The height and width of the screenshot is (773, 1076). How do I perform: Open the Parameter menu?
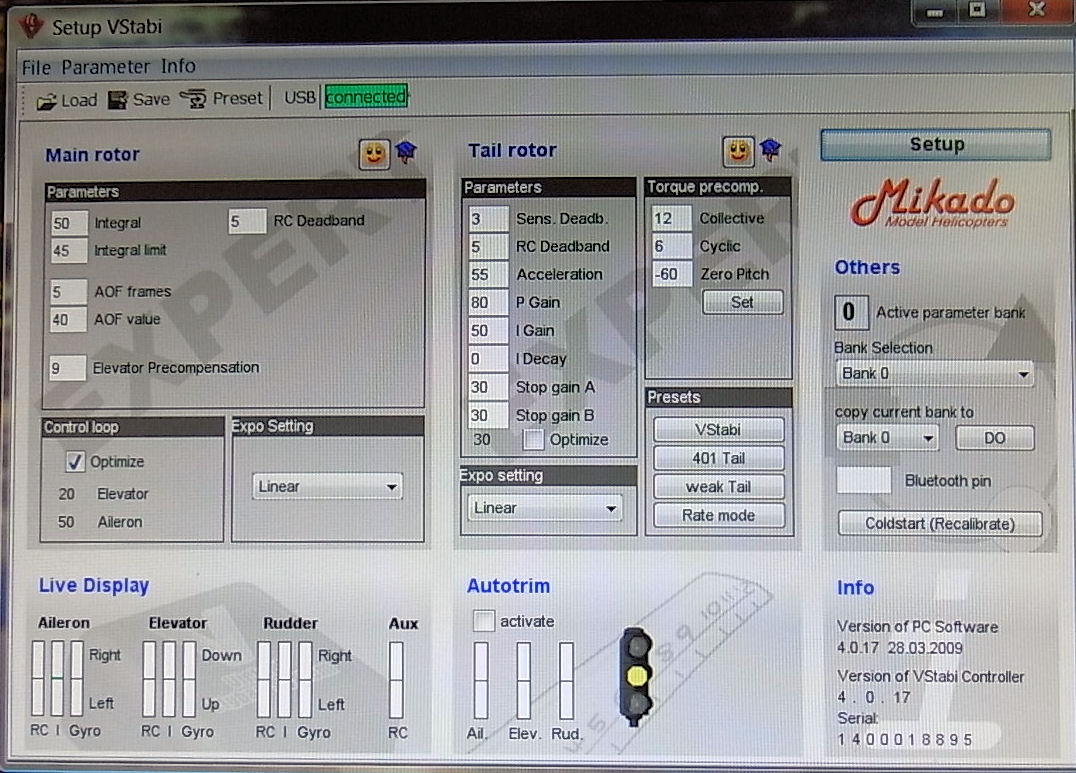coord(106,67)
